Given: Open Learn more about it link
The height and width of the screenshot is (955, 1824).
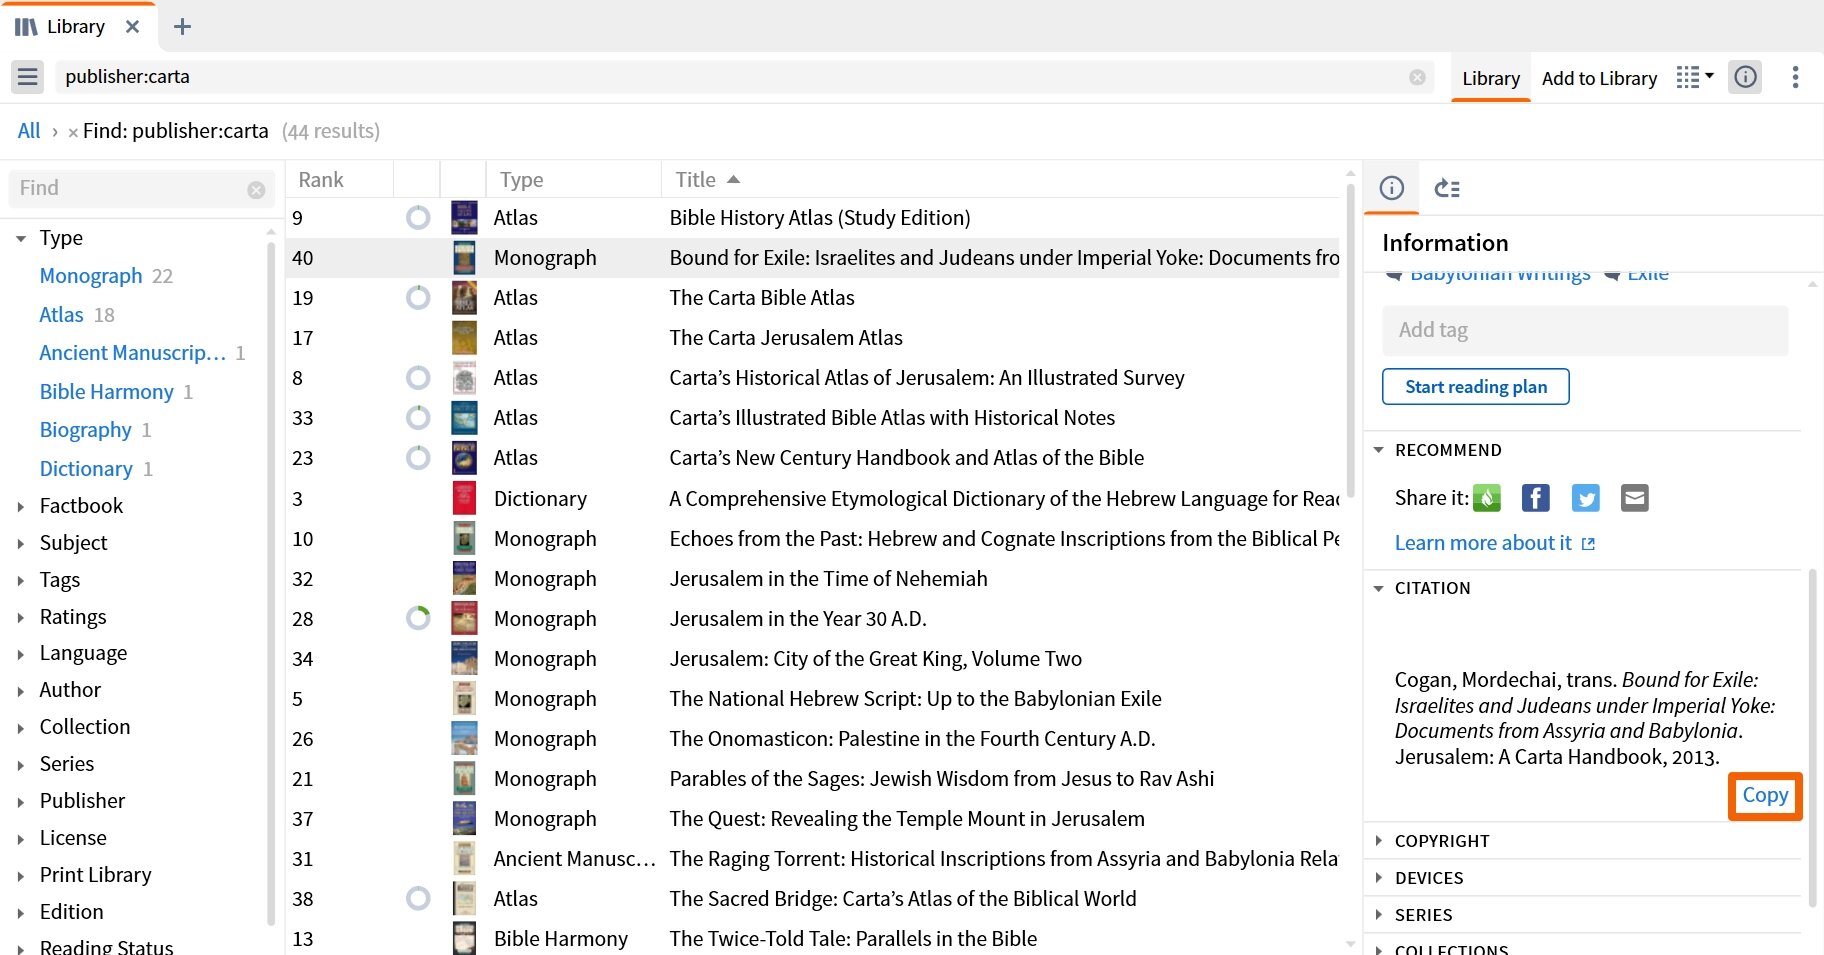Looking at the screenshot, I should (1494, 543).
